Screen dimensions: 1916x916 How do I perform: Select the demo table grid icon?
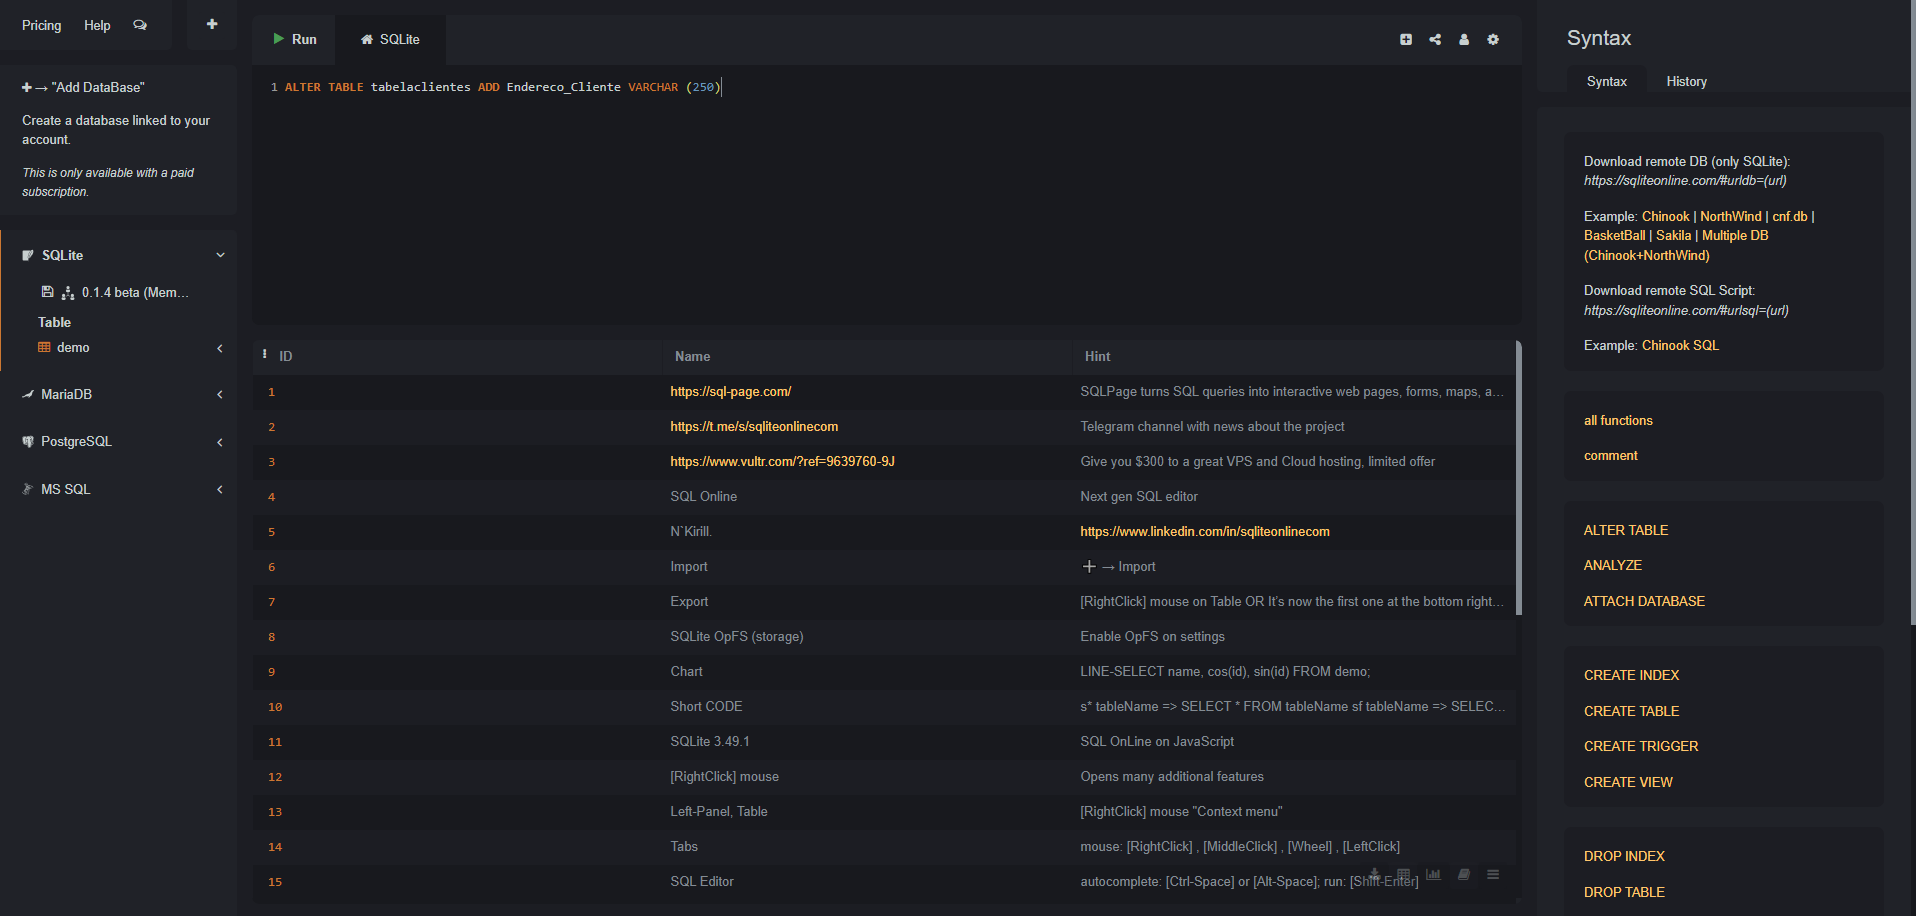[x=44, y=347]
